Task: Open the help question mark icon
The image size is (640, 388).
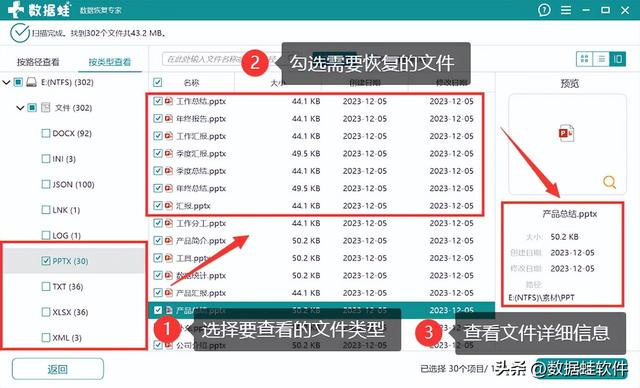Action: (x=544, y=10)
